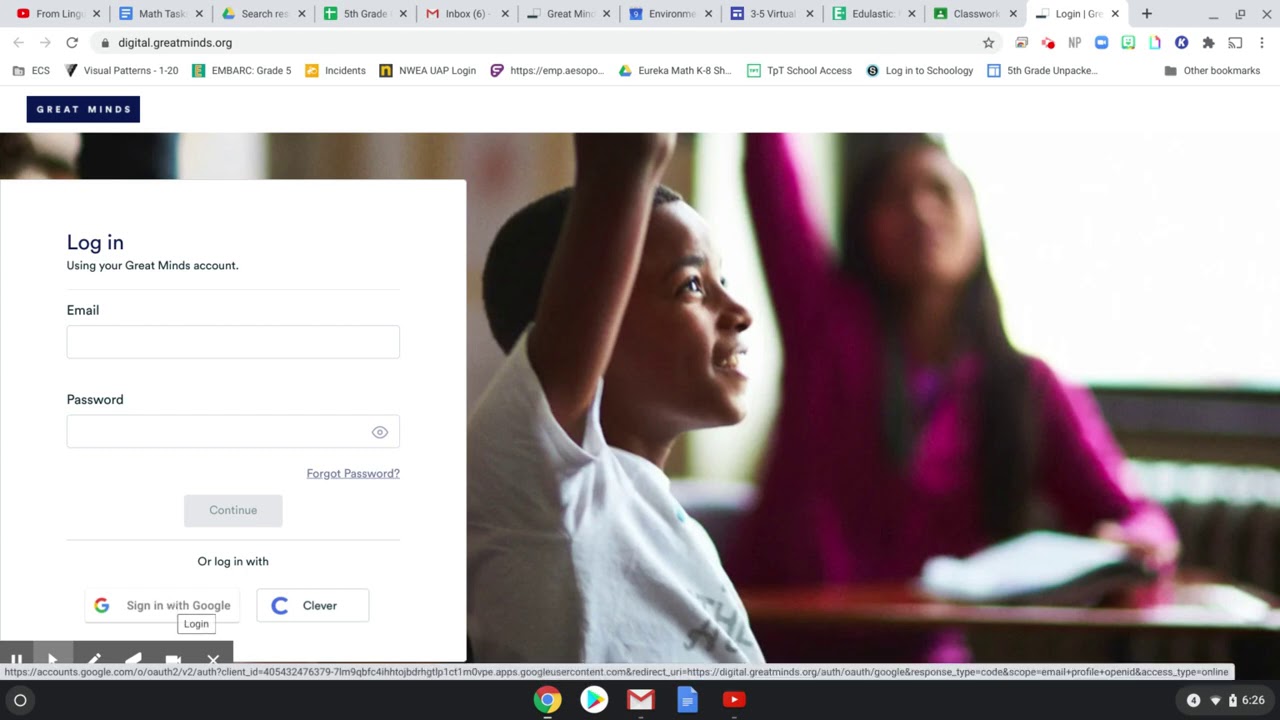This screenshot has height=720, width=1280.
Task: Click into the Email field
Action: point(233,342)
